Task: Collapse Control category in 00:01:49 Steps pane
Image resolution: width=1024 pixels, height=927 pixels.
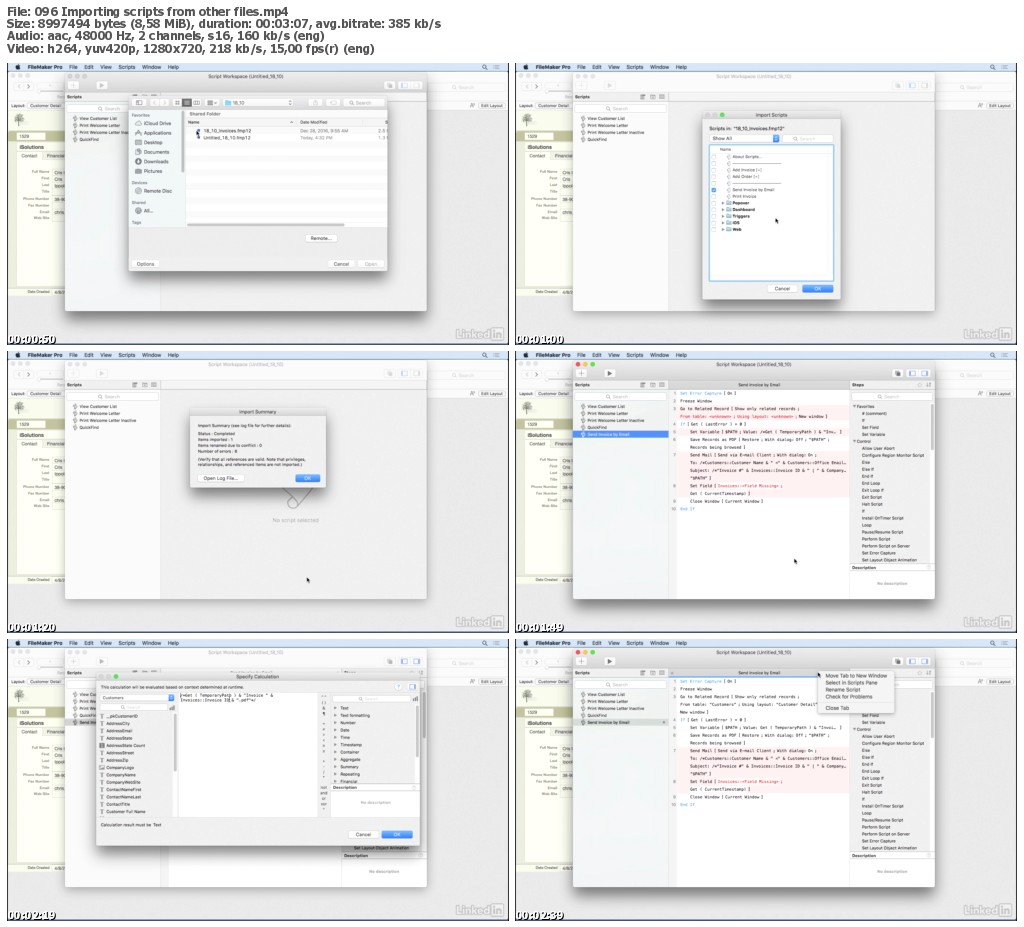Action: pyautogui.click(x=854, y=441)
